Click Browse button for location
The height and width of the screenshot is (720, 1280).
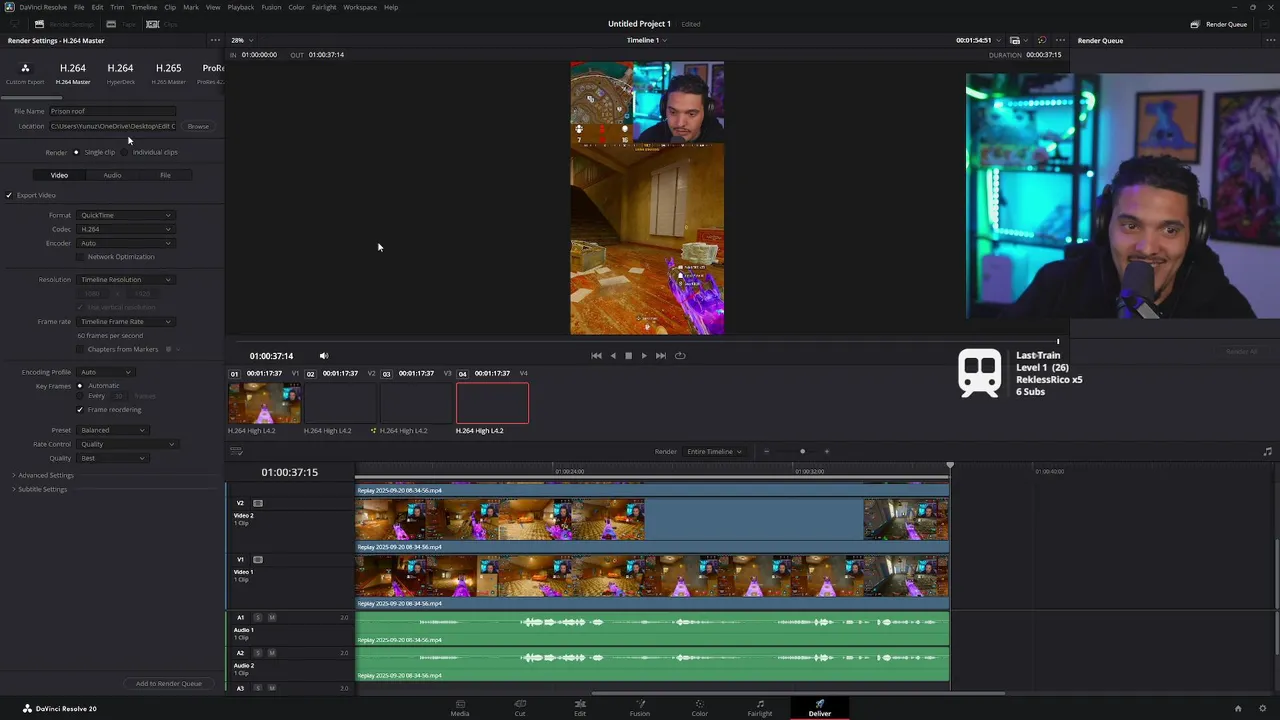tap(198, 126)
